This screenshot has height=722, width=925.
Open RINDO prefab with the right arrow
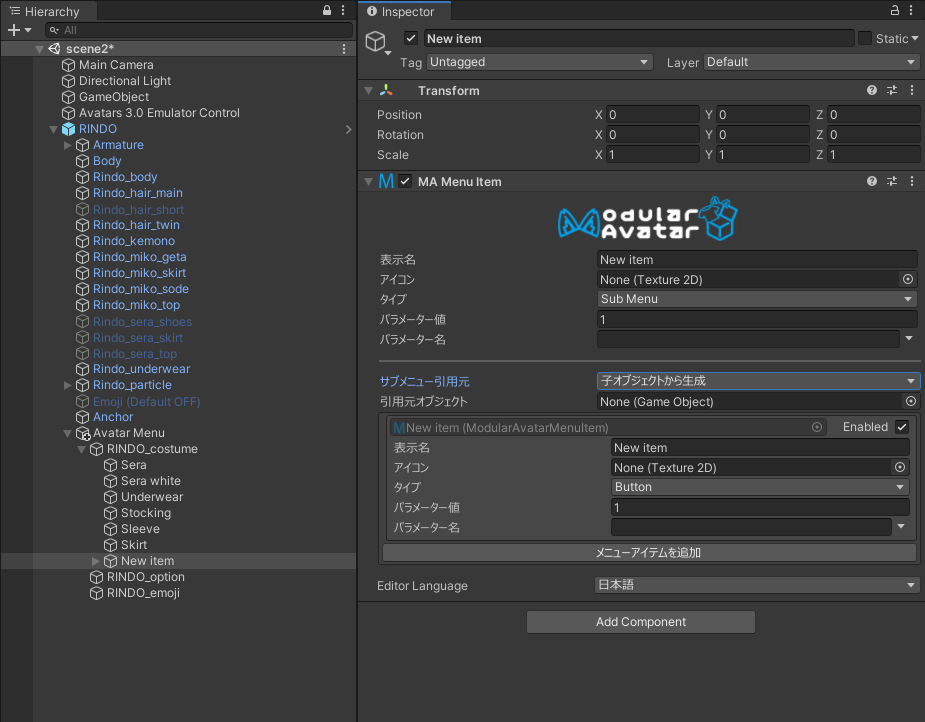(x=349, y=129)
